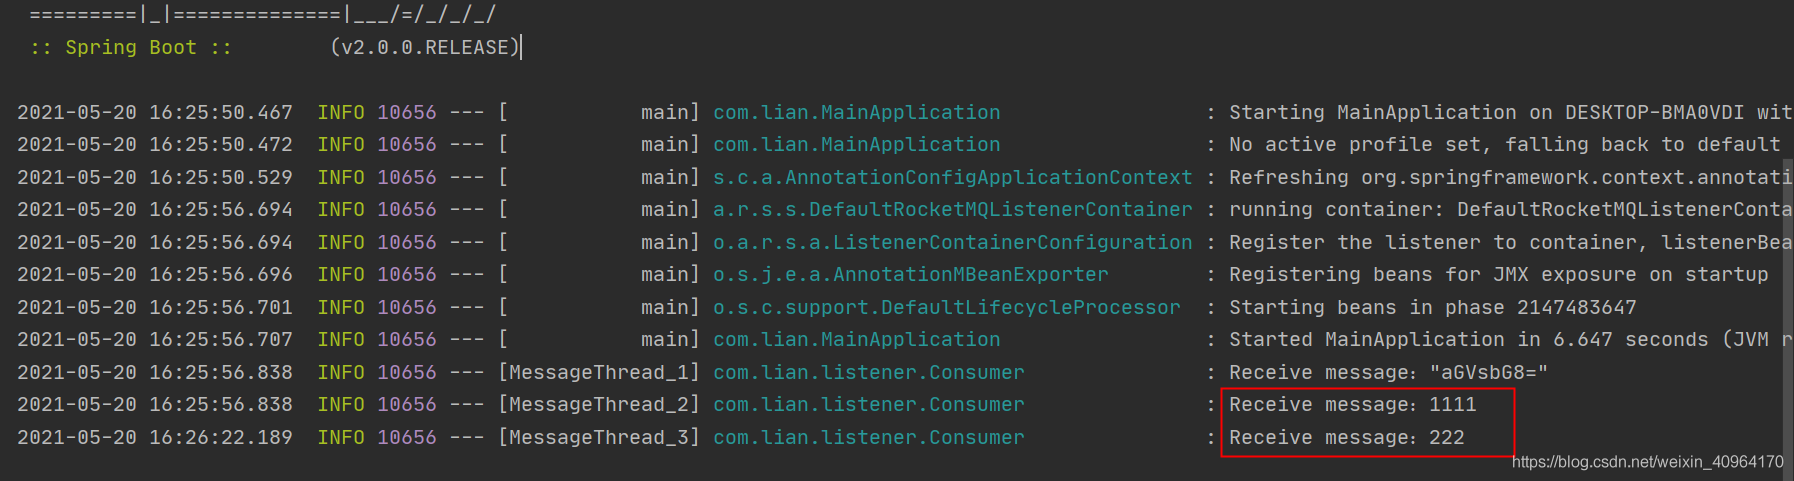Click the csdn.net blog watermark URL
The image size is (1794, 481).
pos(1647,462)
